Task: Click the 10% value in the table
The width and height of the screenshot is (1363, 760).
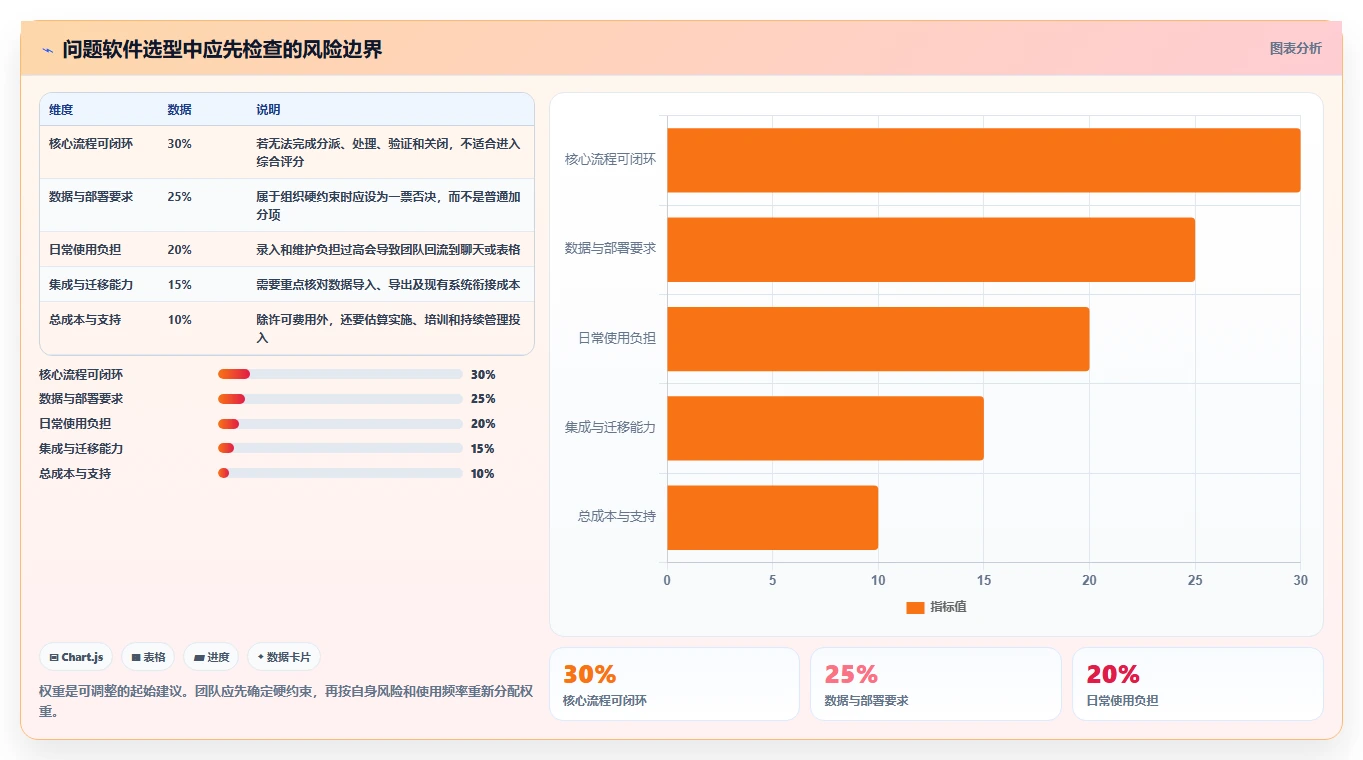Action: (x=180, y=320)
